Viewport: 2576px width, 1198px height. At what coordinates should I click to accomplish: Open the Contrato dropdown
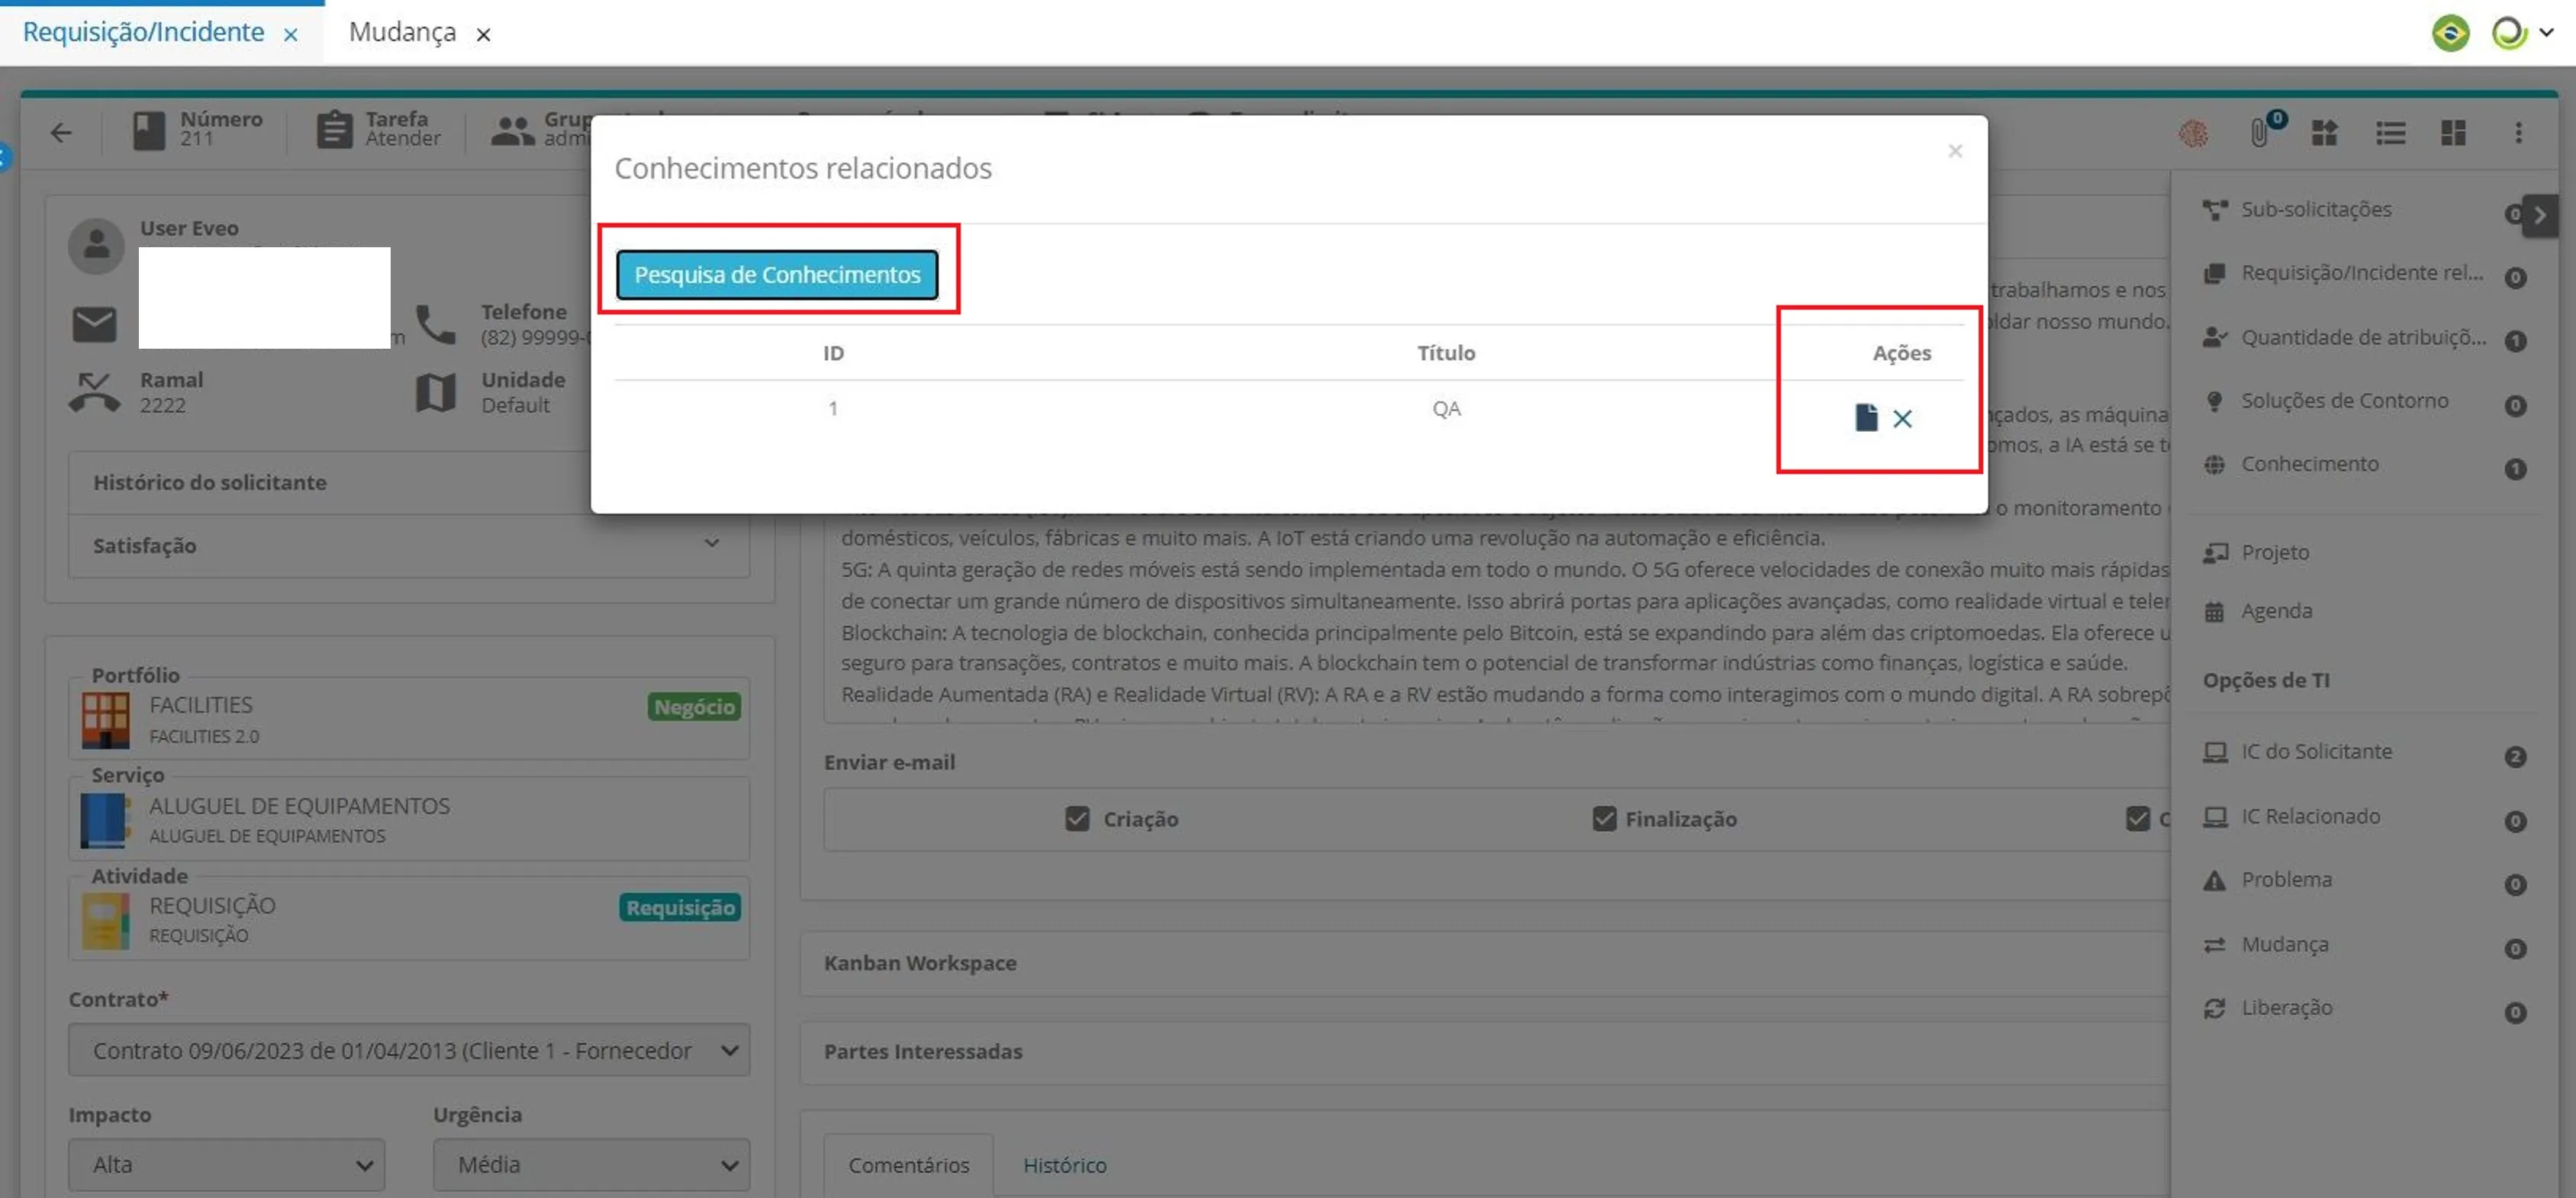click(409, 1050)
